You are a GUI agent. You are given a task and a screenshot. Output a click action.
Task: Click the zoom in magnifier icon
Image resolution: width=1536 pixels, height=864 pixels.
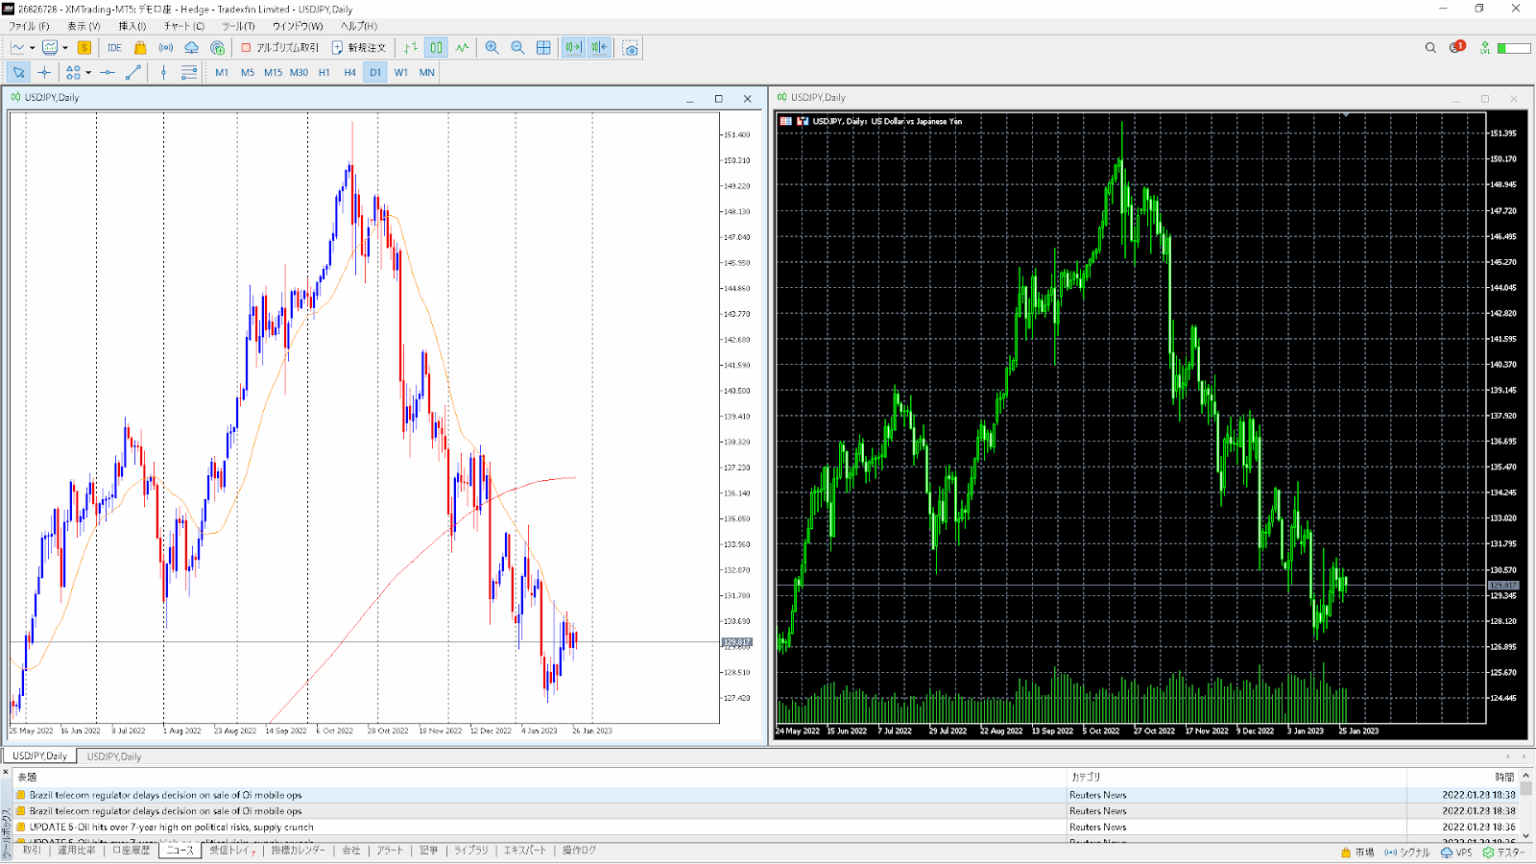(492, 48)
